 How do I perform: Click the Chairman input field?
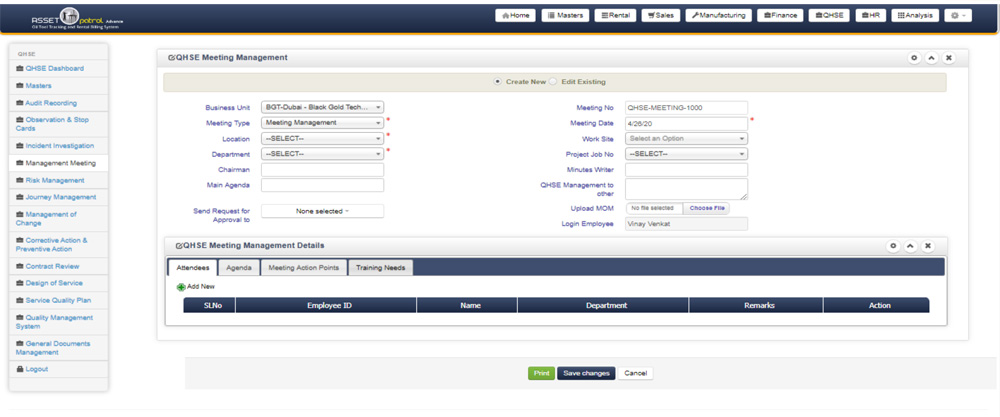pos(322,170)
